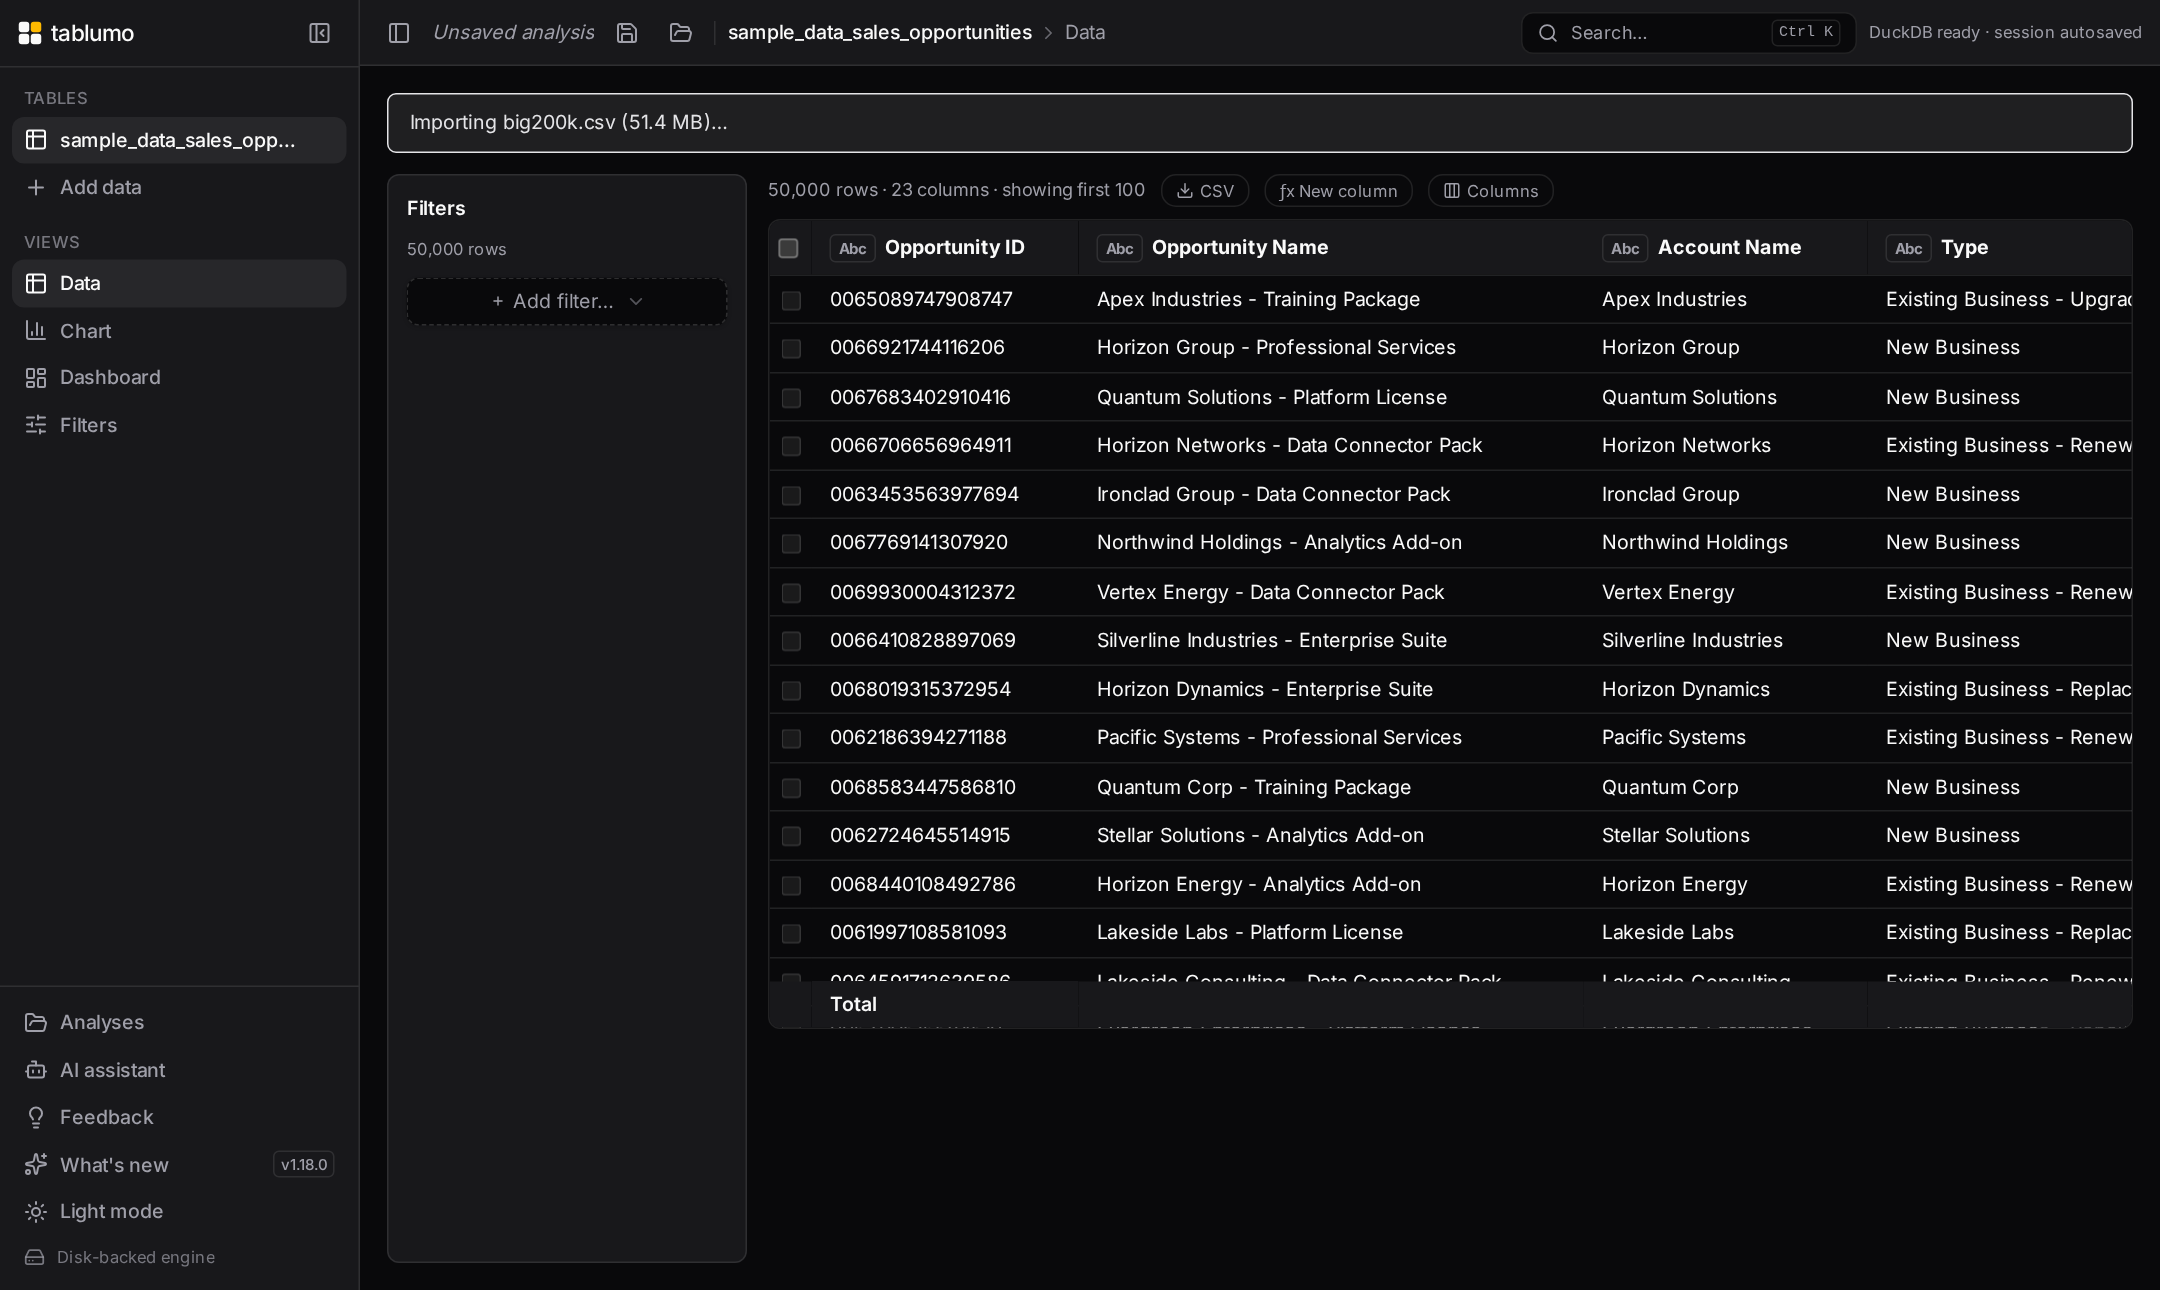
Task: Click the fx New column button
Action: coord(1338,191)
